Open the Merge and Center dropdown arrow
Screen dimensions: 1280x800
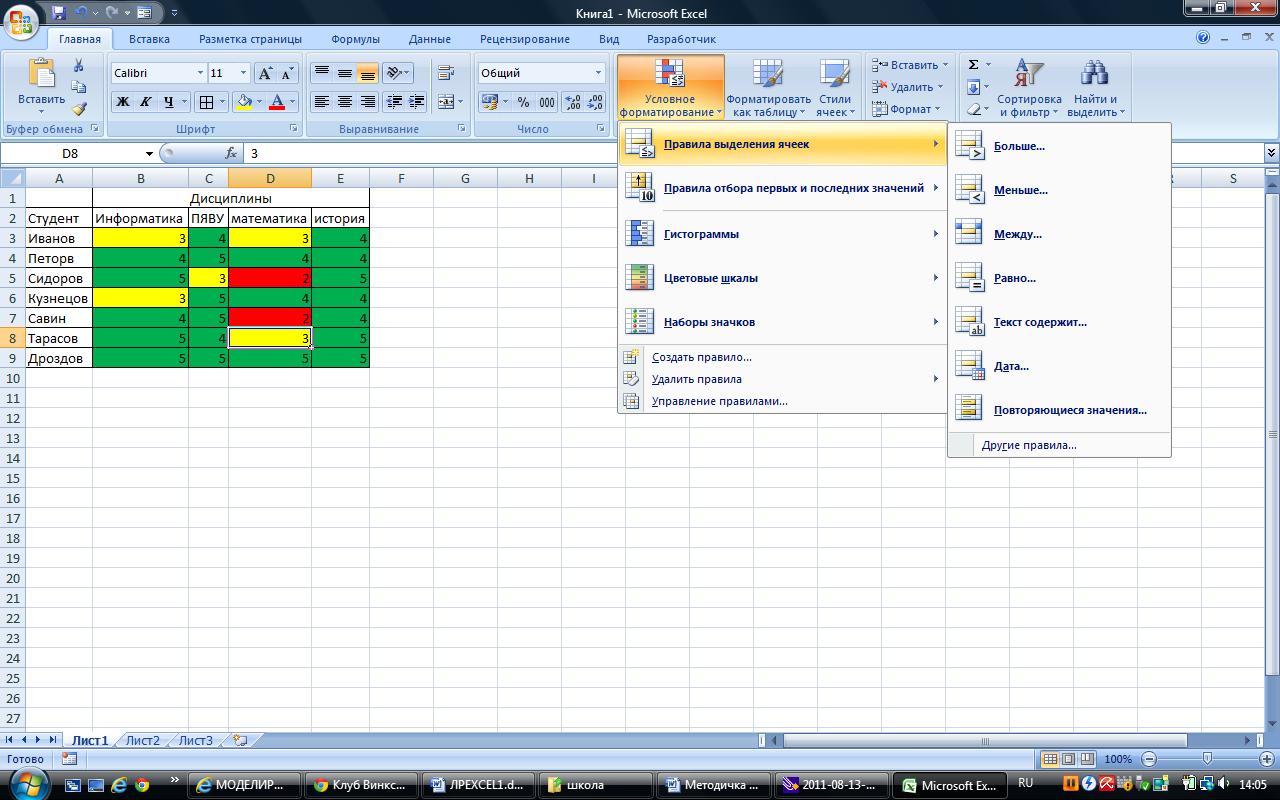point(459,102)
